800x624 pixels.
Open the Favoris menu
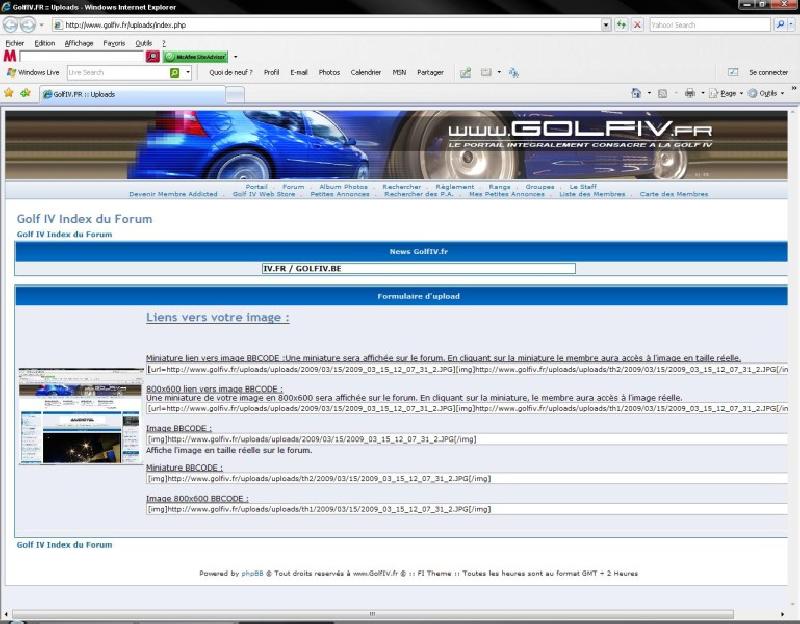[x=114, y=43]
